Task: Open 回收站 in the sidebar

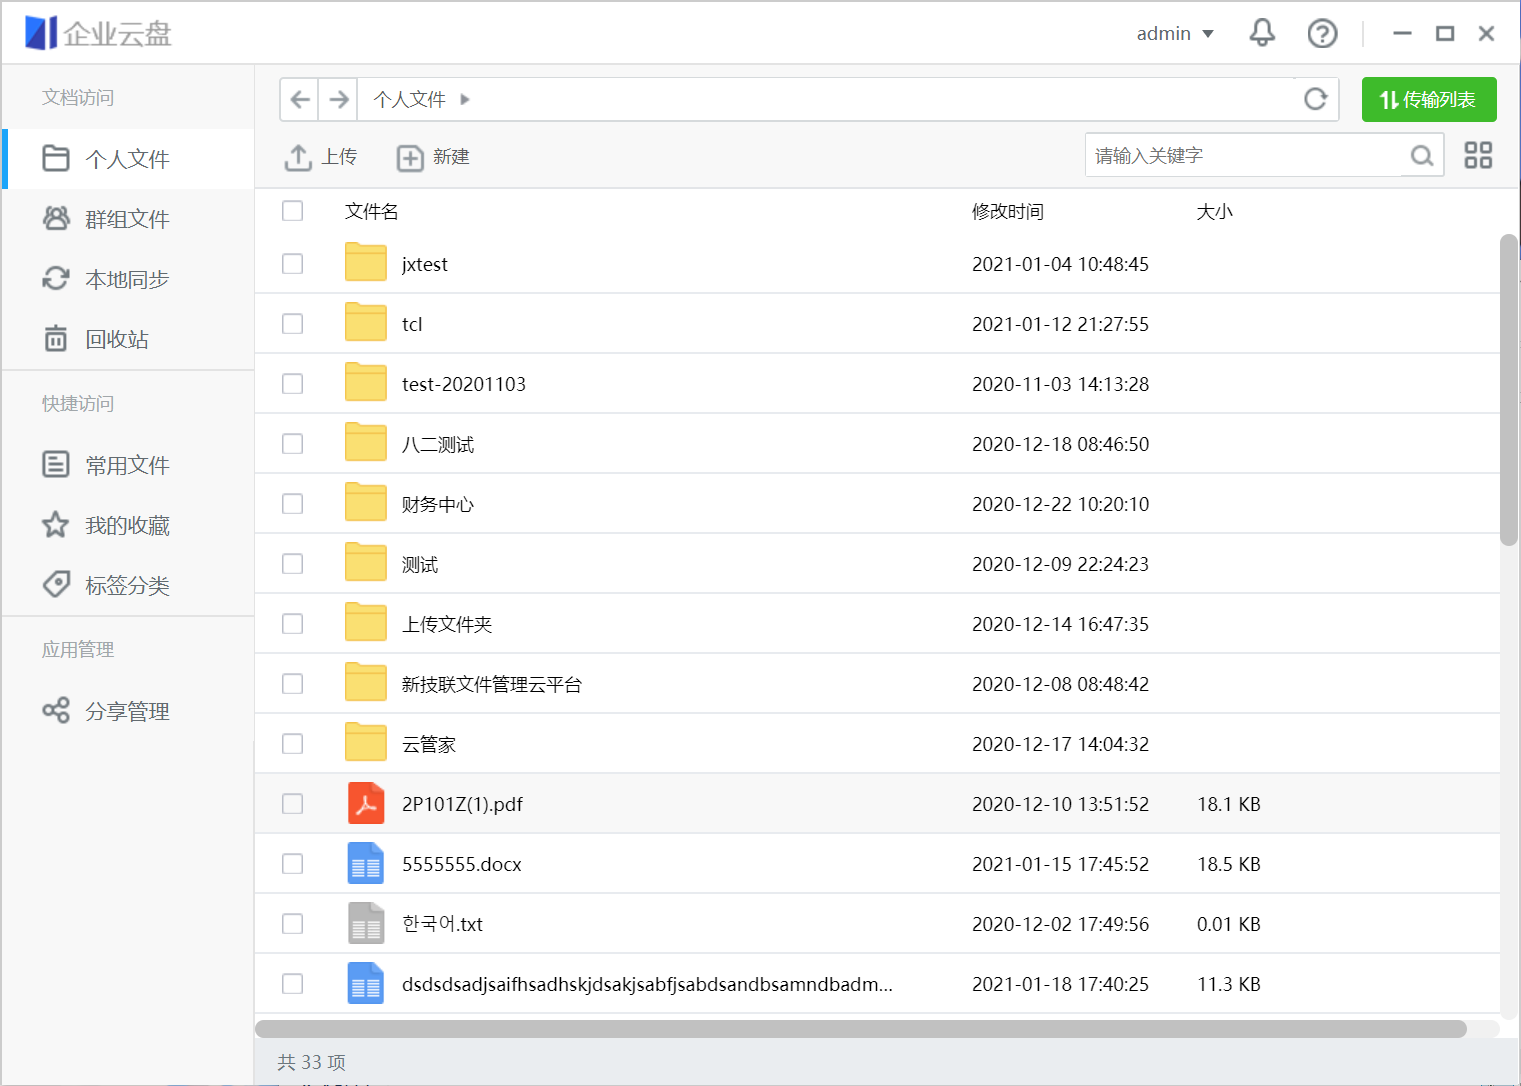Action: (128, 339)
